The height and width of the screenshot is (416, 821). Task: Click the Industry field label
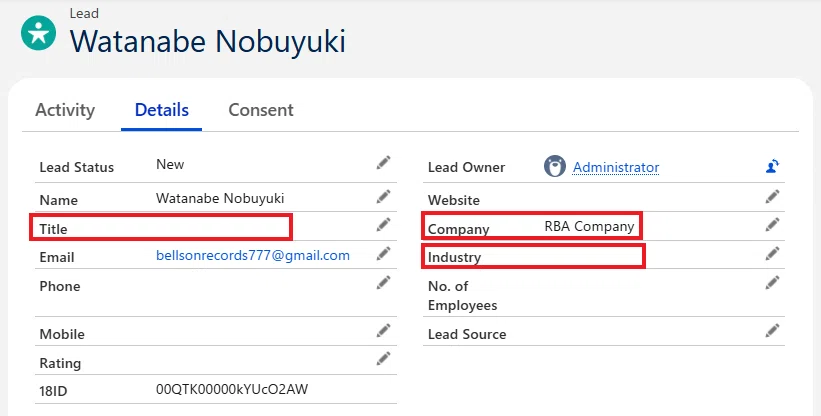coord(454,257)
